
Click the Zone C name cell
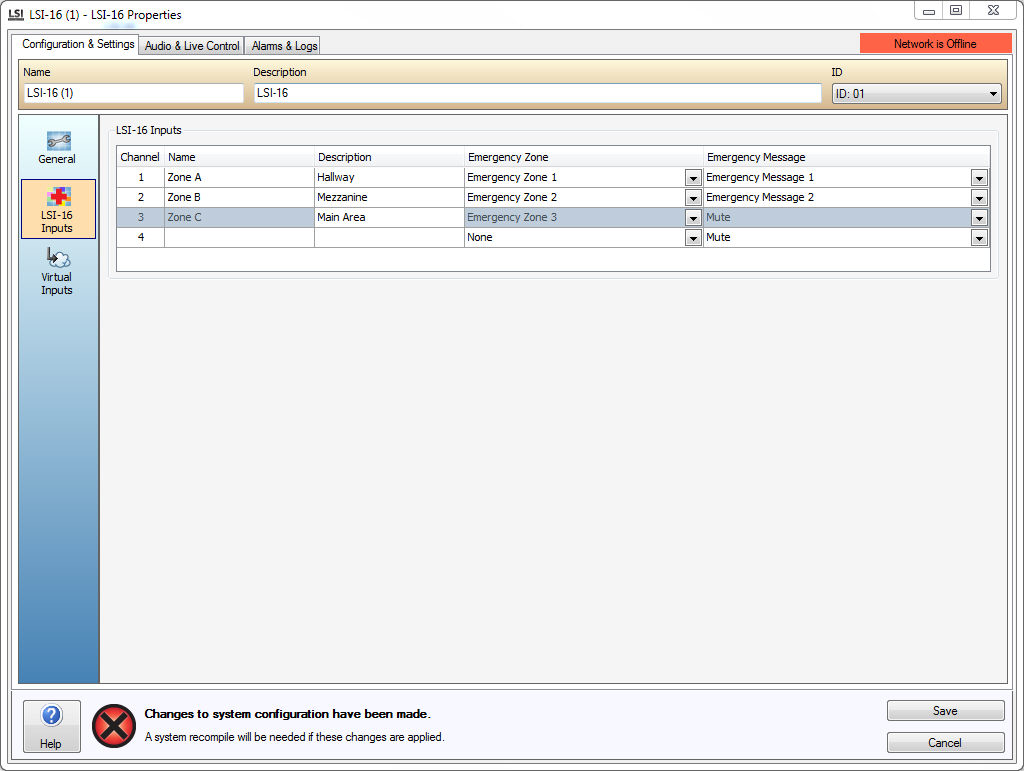tap(239, 217)
